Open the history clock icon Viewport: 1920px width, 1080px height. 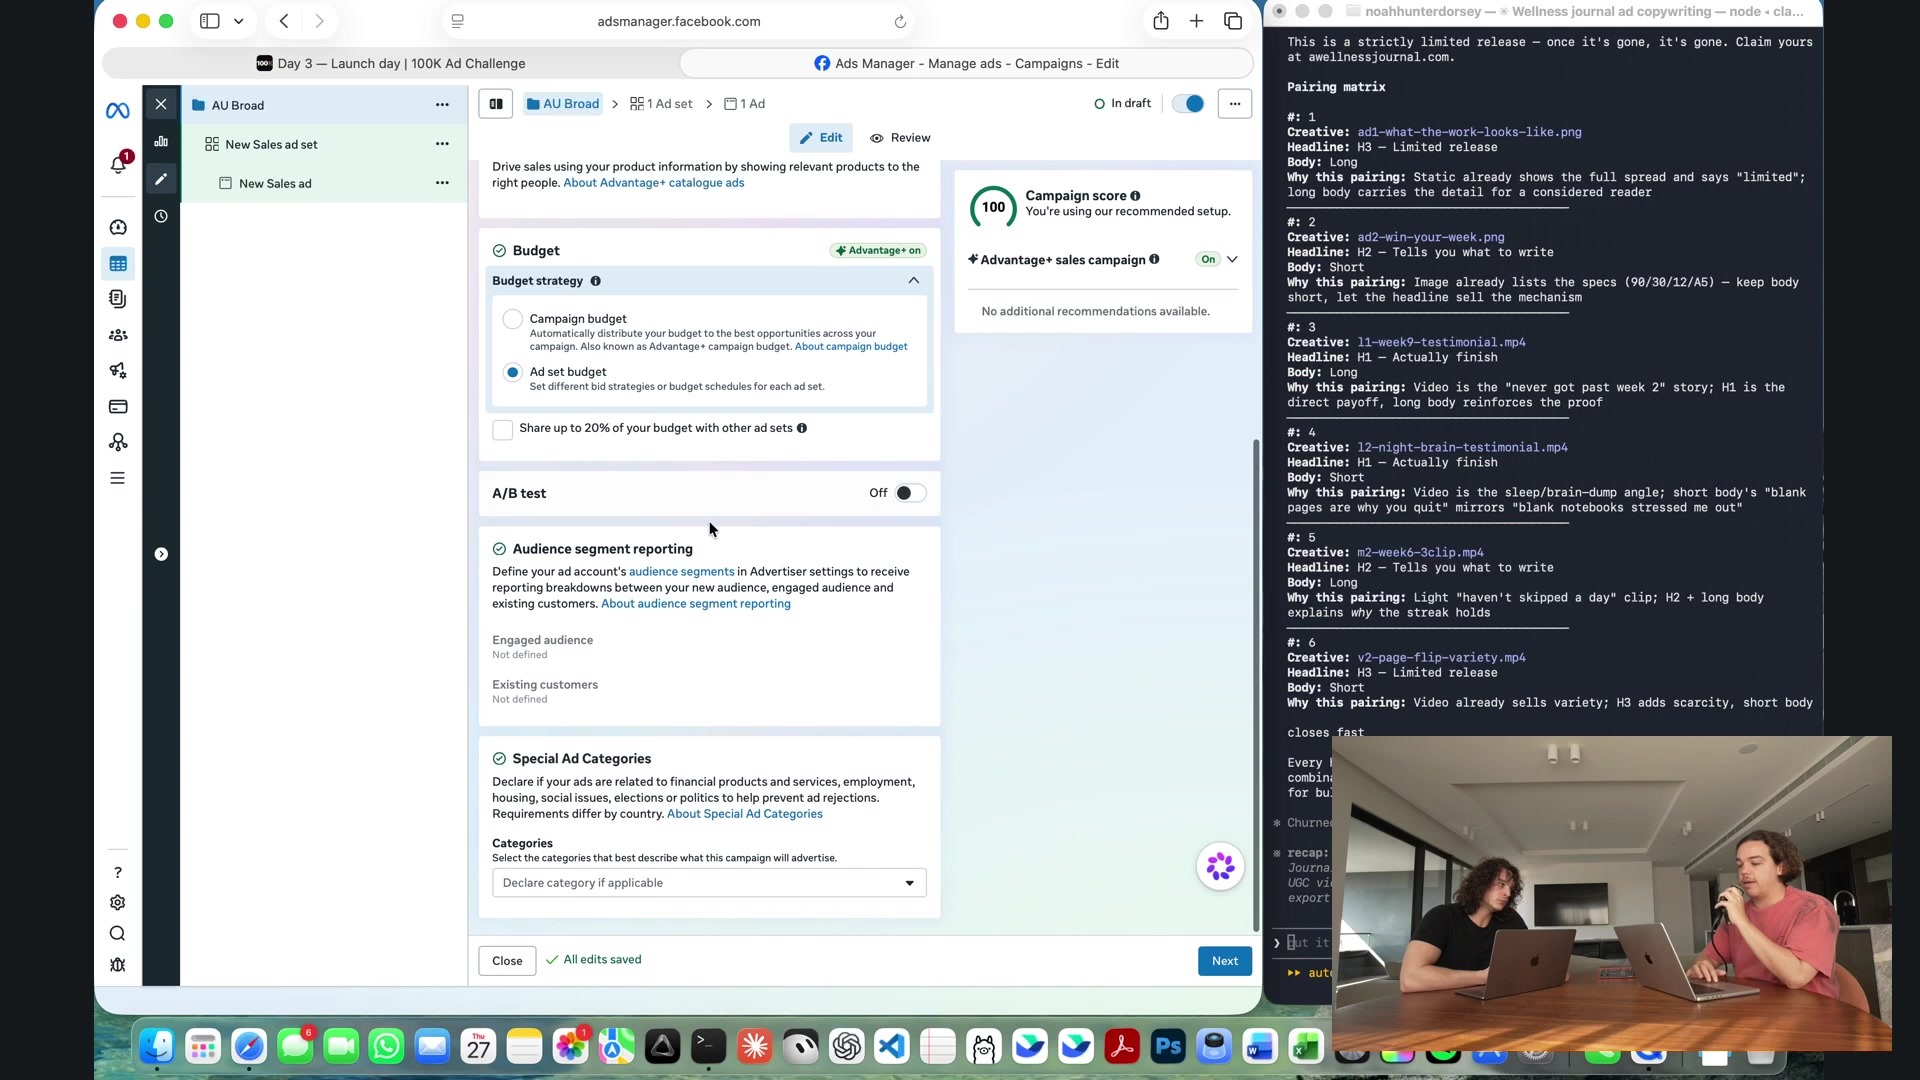coord(161,216)
